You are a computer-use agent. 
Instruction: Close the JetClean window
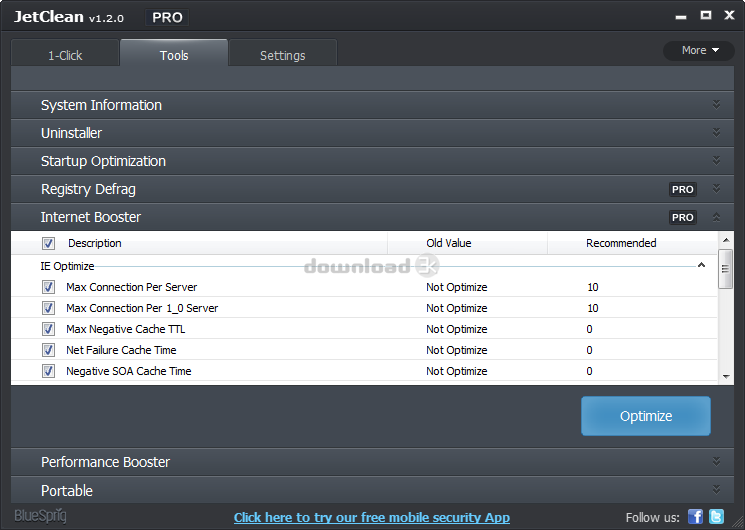[729, 15]
